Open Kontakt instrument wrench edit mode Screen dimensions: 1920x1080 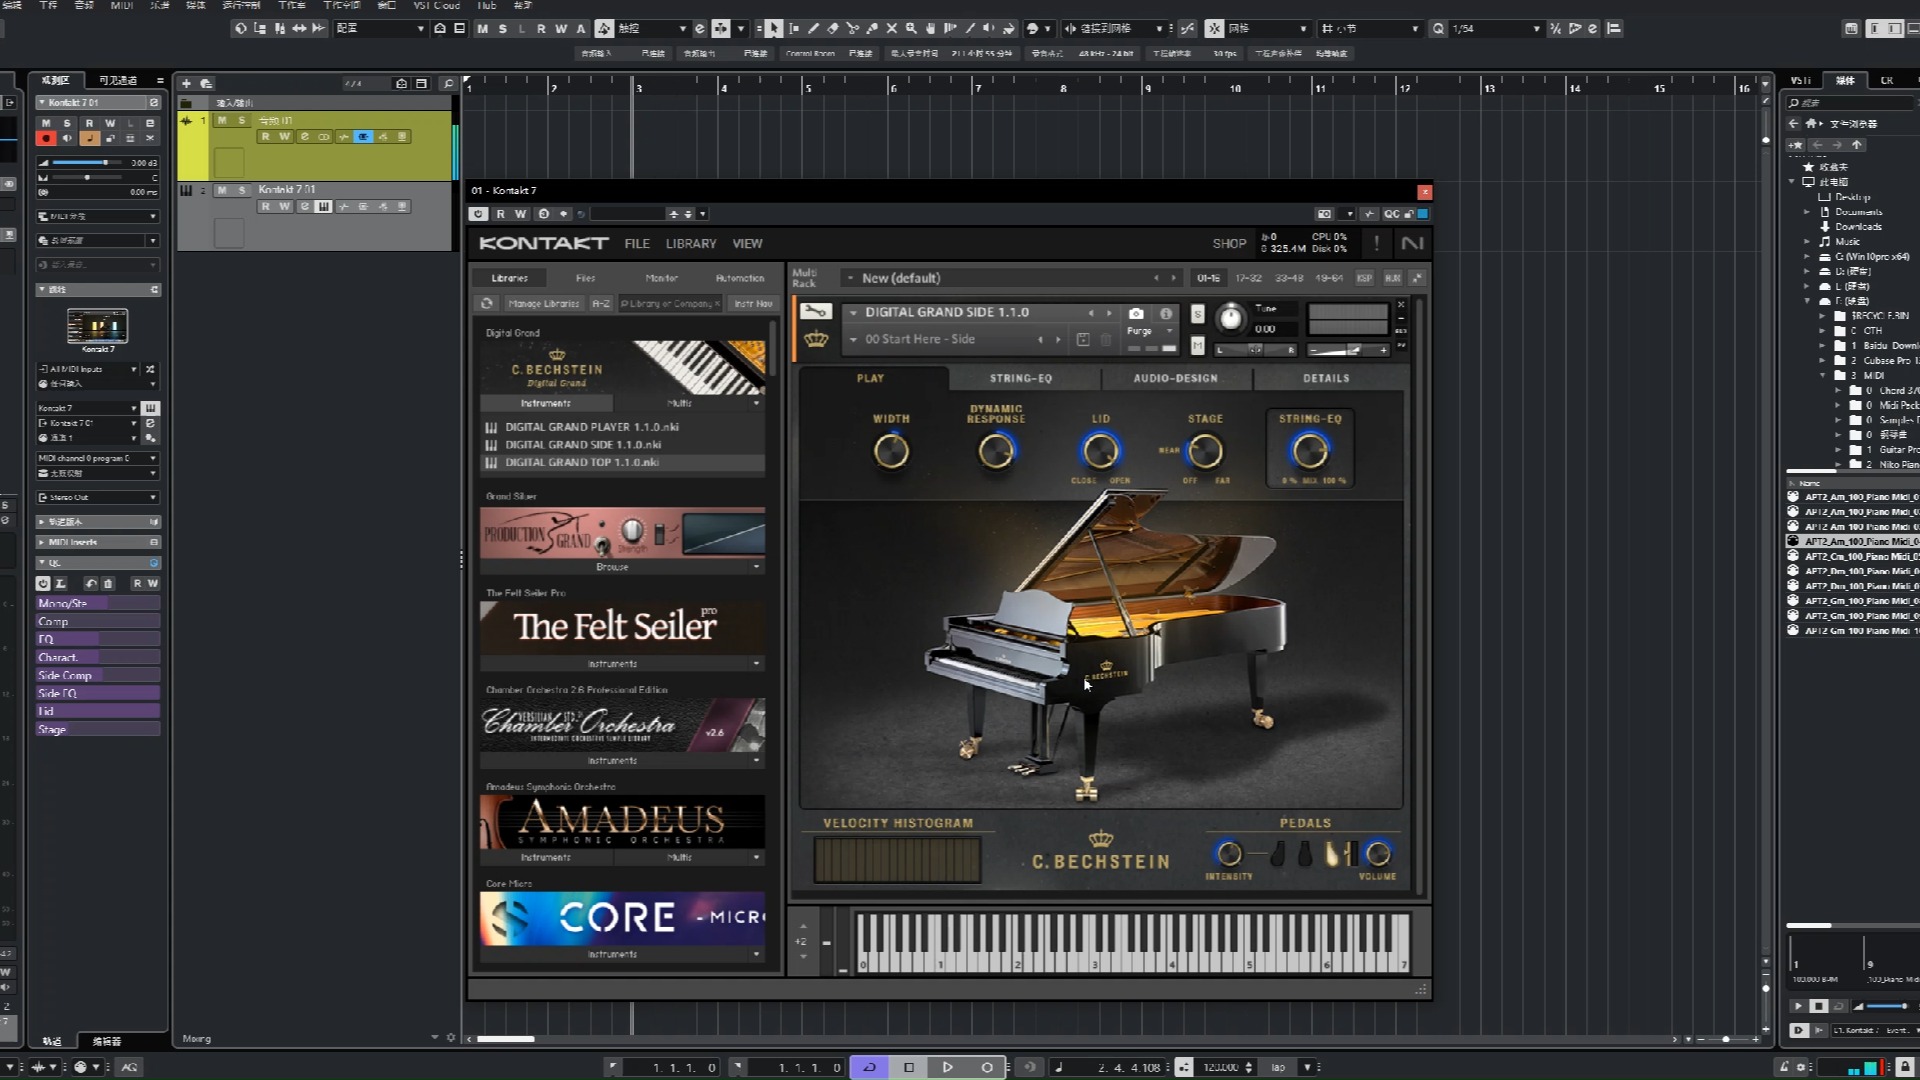815,312
